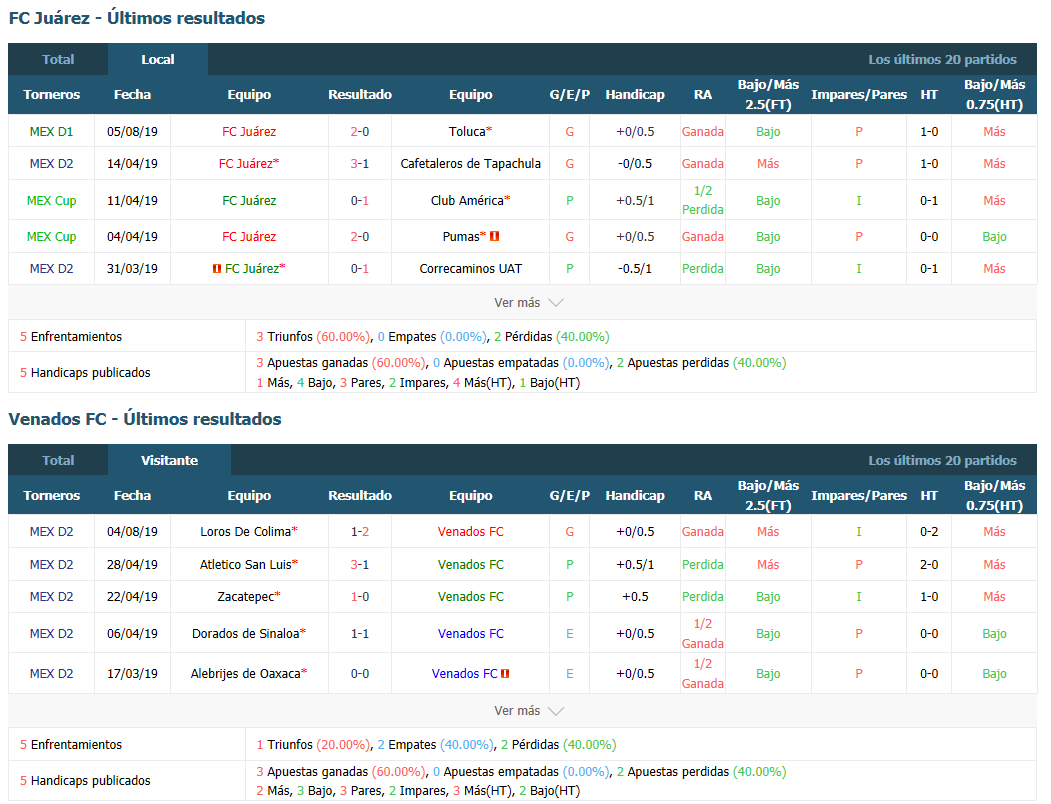Viewport: 1051px width, 804px height.
Task: Click the red card icon before FC Juárez, 31/03/19 row
Action: click(x=217, y=268)
